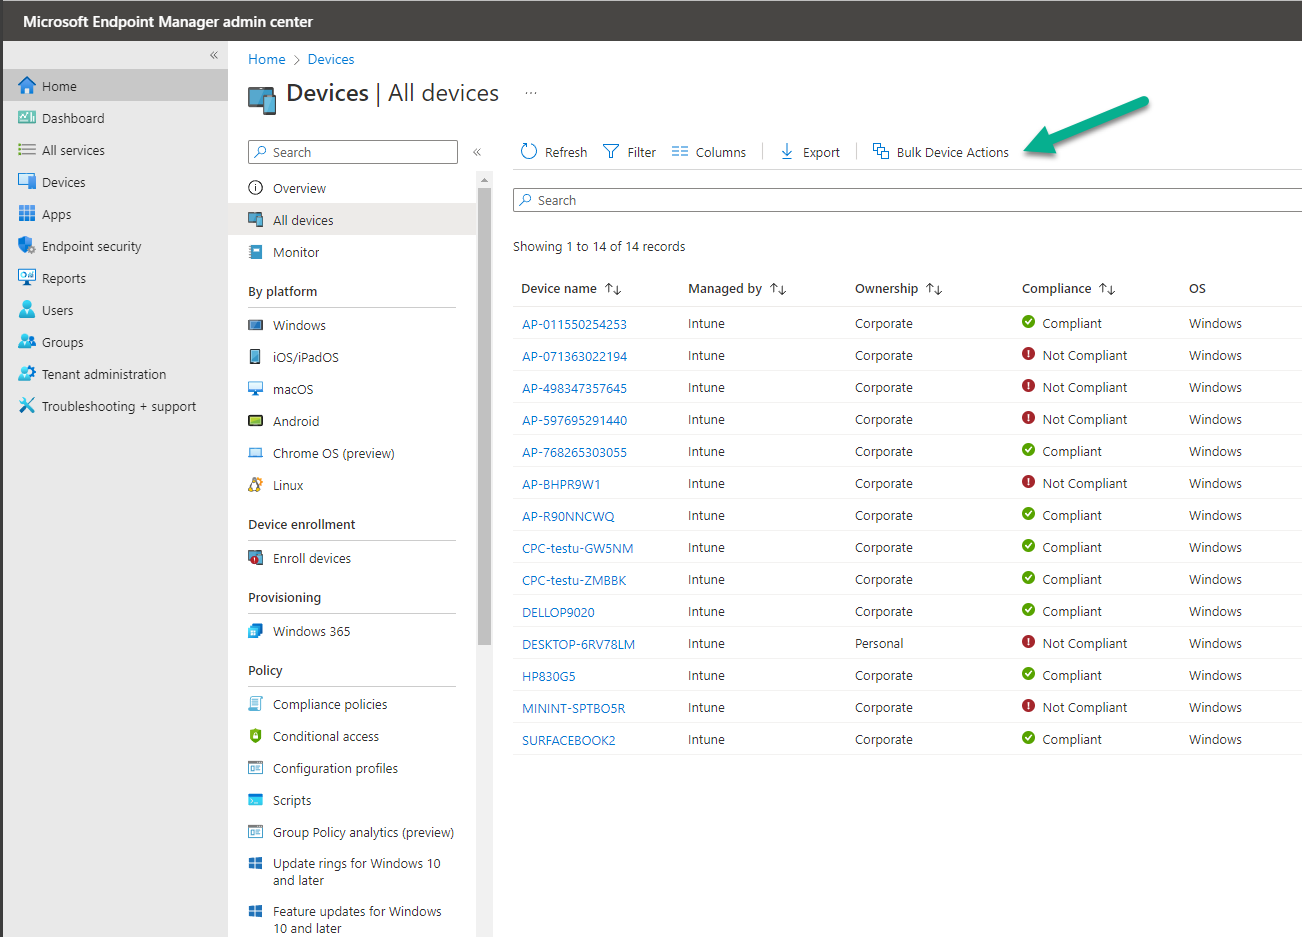Click the macOS platform icon

point(256,389)
